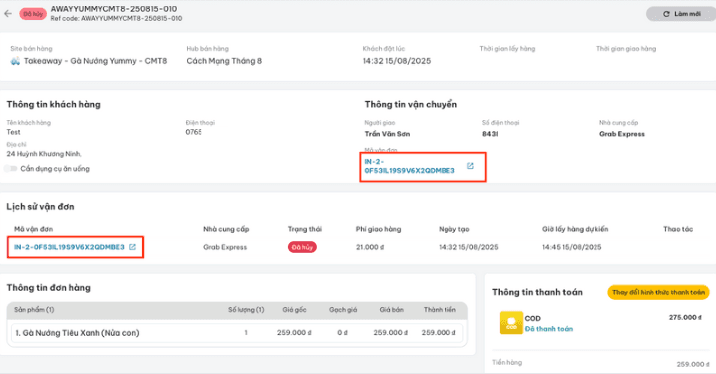Click the Đã hủy status badge in header
Image resolution: width=716 pixels, height=374 pixels.
33,14
